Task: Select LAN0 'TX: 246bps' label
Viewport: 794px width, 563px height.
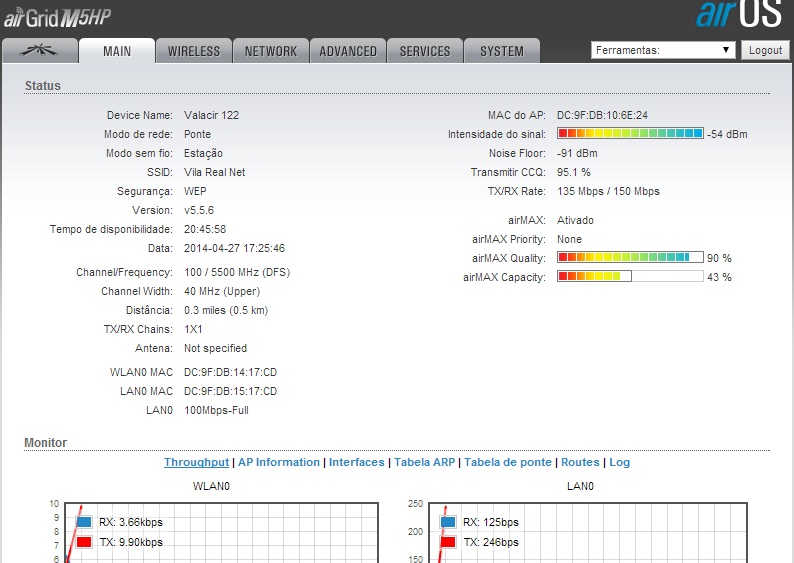Action: pos(491,542)
